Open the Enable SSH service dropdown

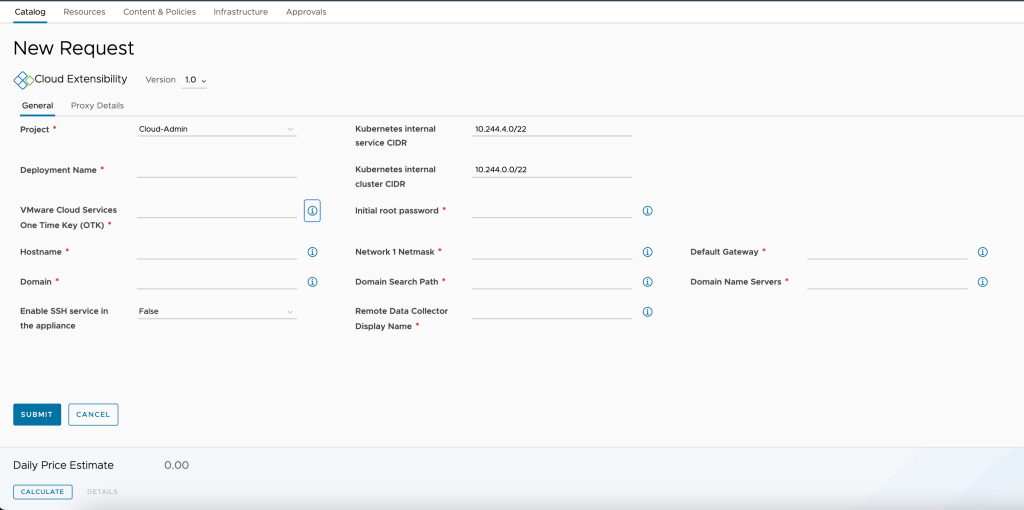tap(217, 311)
